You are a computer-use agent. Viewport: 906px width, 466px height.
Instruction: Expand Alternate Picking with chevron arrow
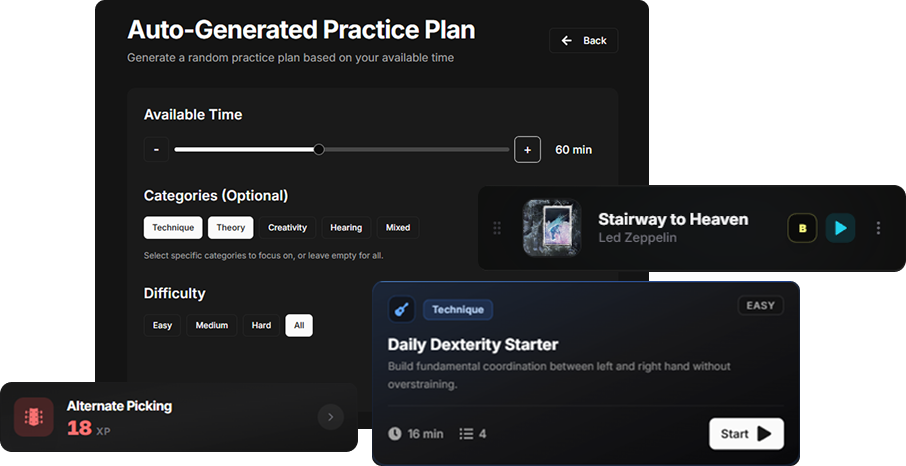tap(331, 417)
